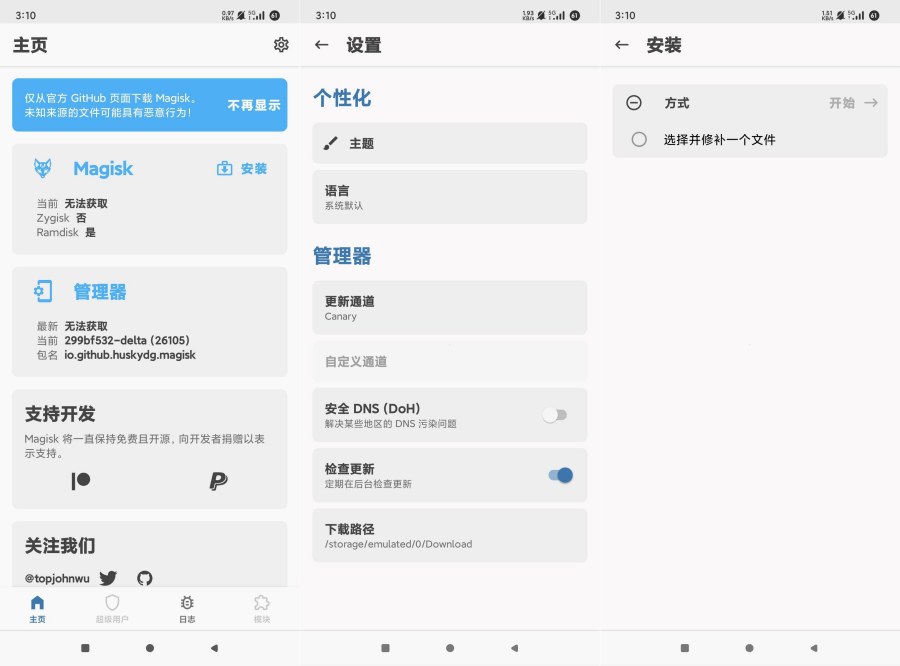Open the GitHub icon under 关注我们
Viewport: 900px width, 666px height.
coord(145,578)
